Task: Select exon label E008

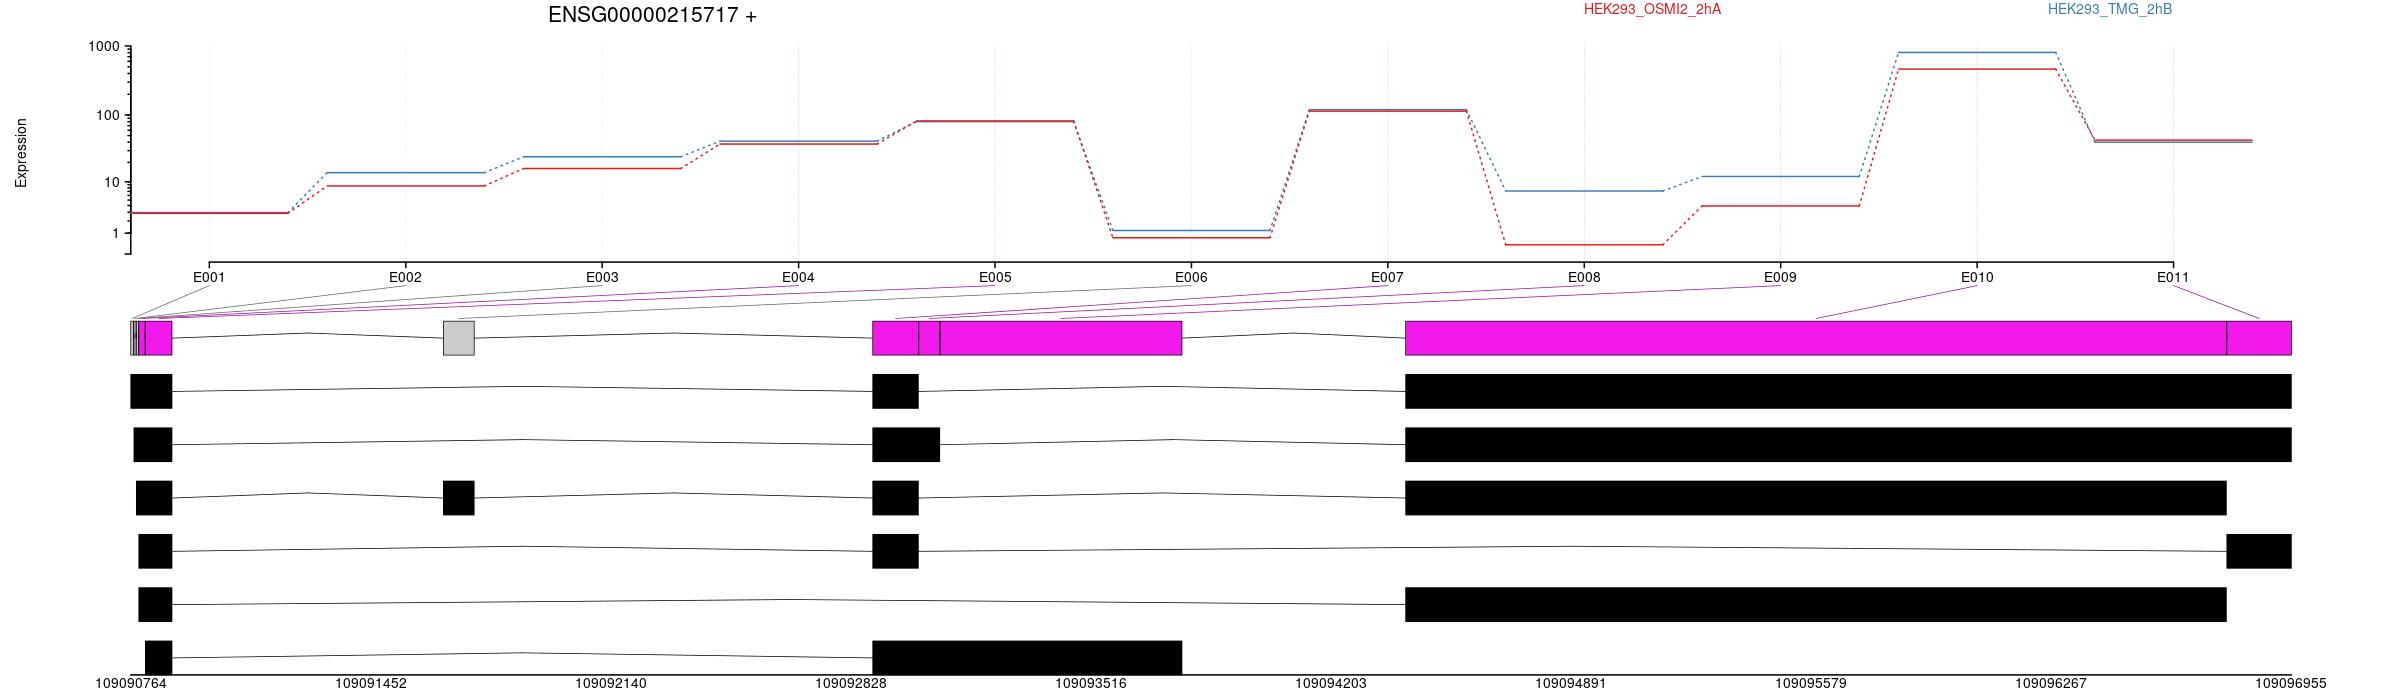Action: click(x=1584, y=277)
